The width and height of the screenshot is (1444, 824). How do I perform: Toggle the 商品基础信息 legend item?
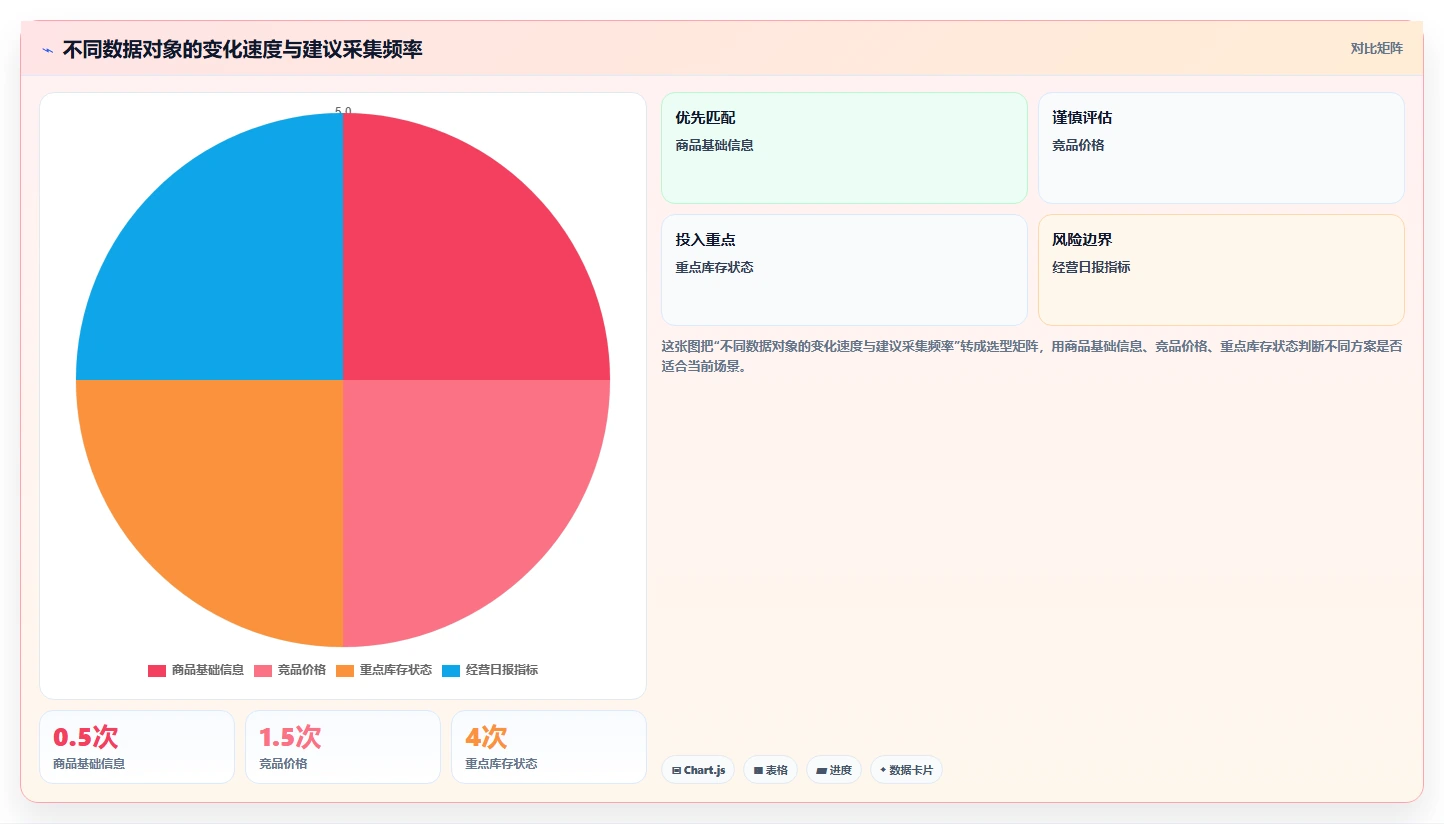click(x=196, y=670)
